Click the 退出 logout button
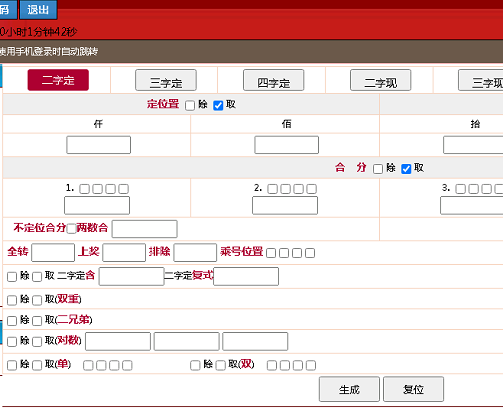The image size is (504, 408). click(38, 10)
